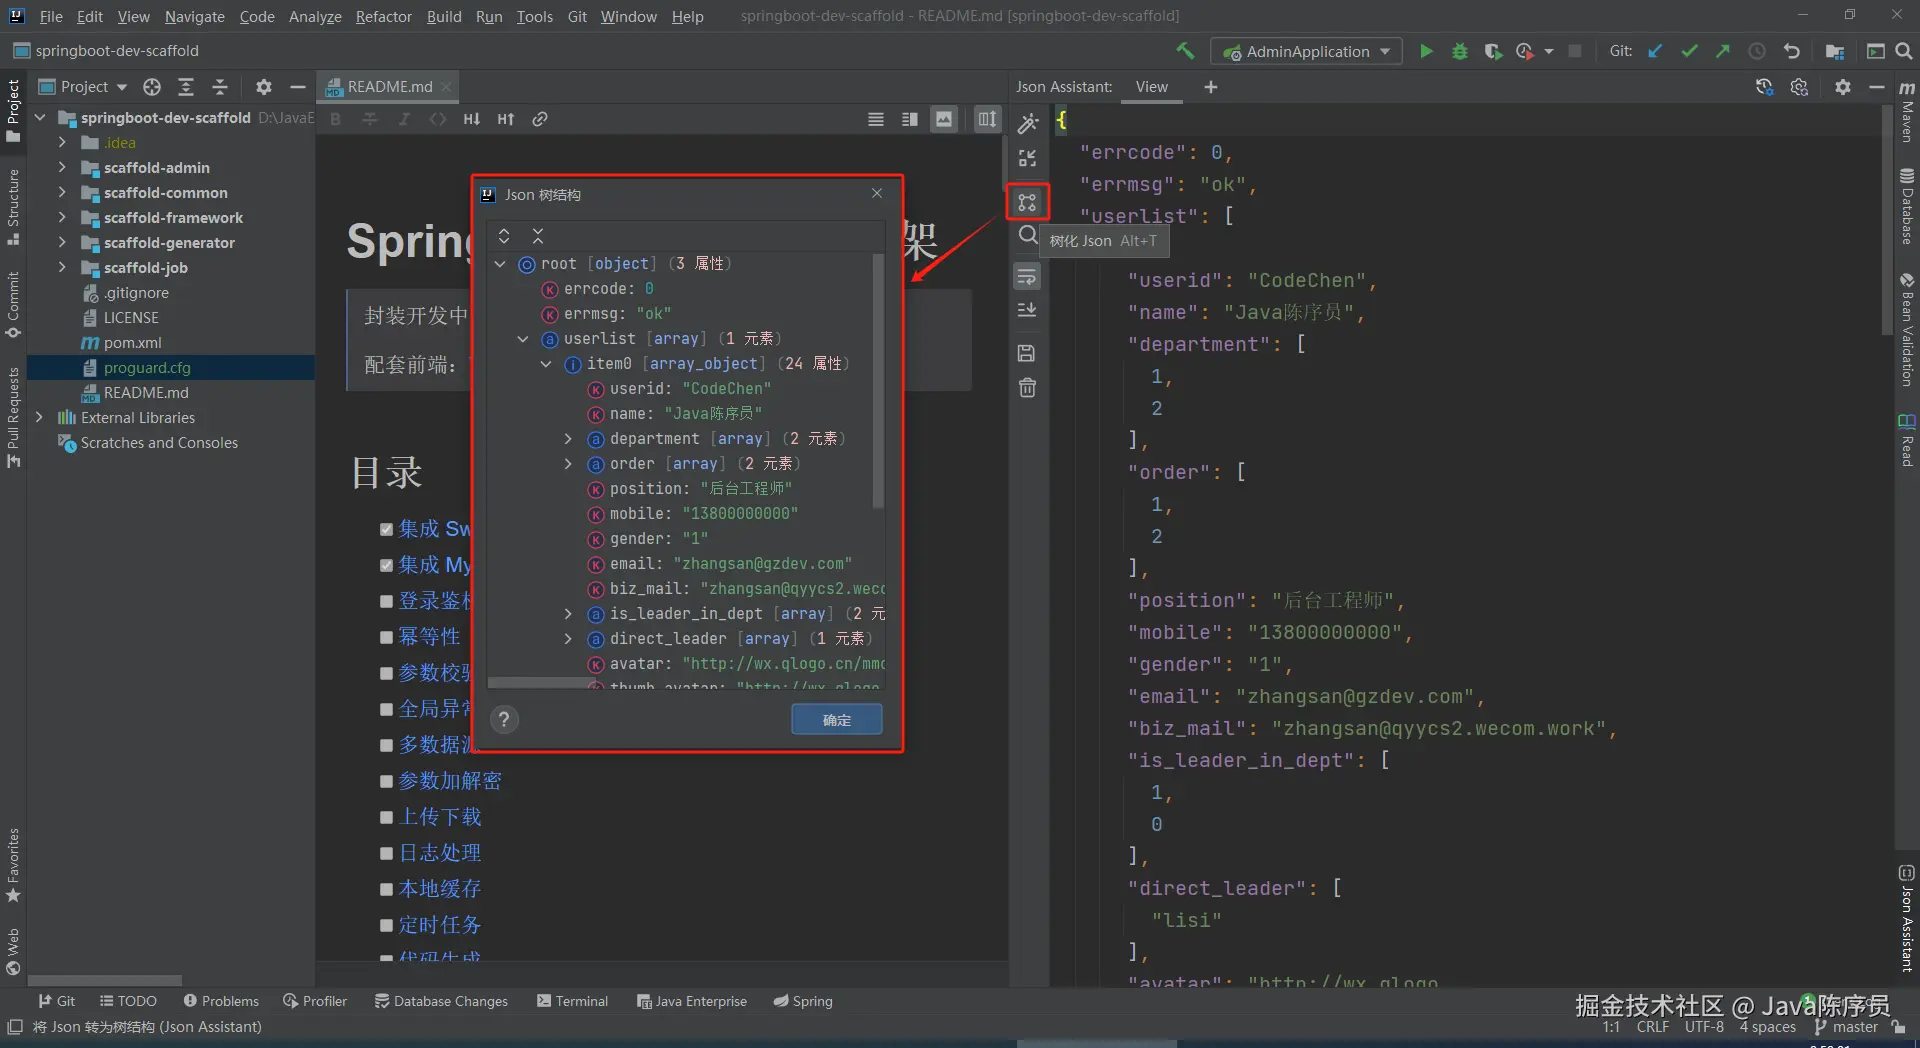This screenshot has width=1920, height=1048.
Task: Check the 上传下载 checkbox
Action: point(386,817)
